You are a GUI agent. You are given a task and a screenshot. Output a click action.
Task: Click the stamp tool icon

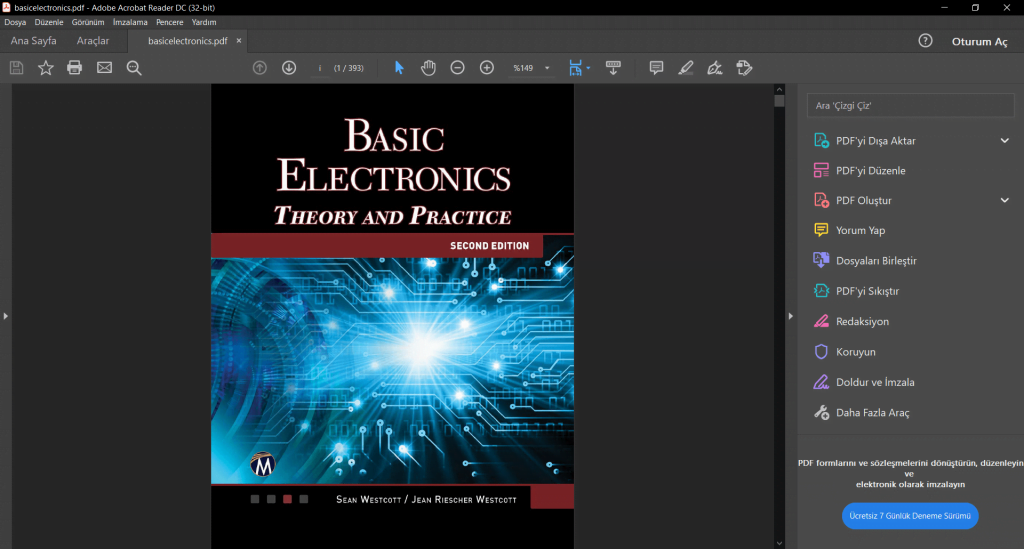(x=744, y=68)
